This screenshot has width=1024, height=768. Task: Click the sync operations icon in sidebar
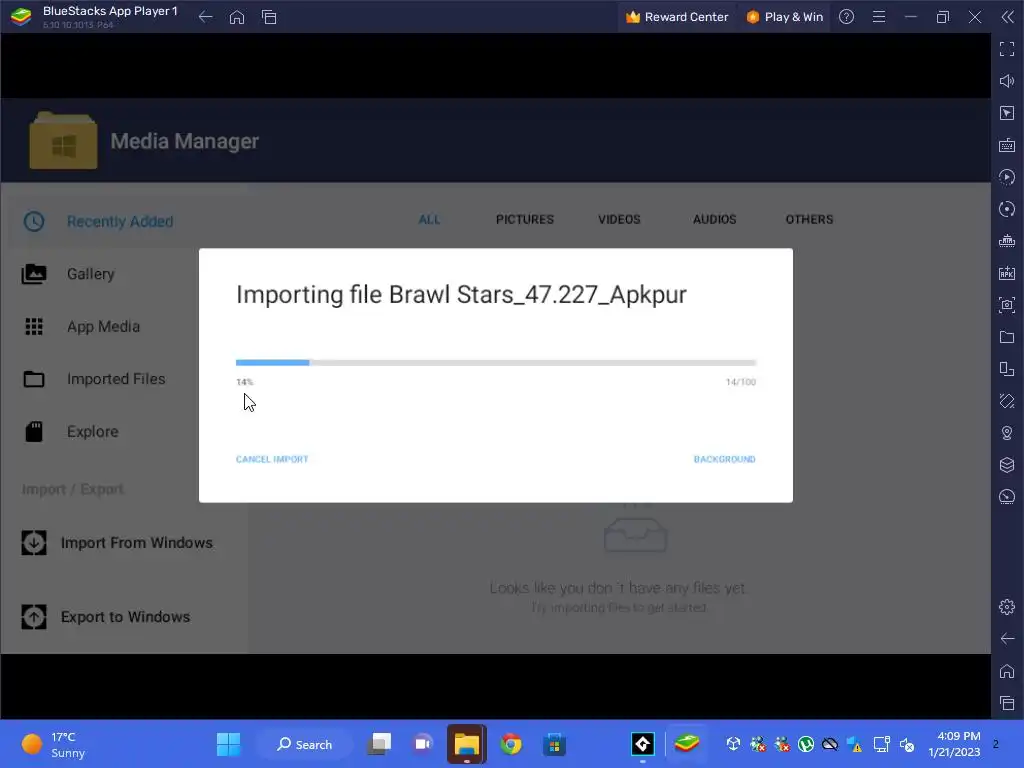[x=1007, y=209]
